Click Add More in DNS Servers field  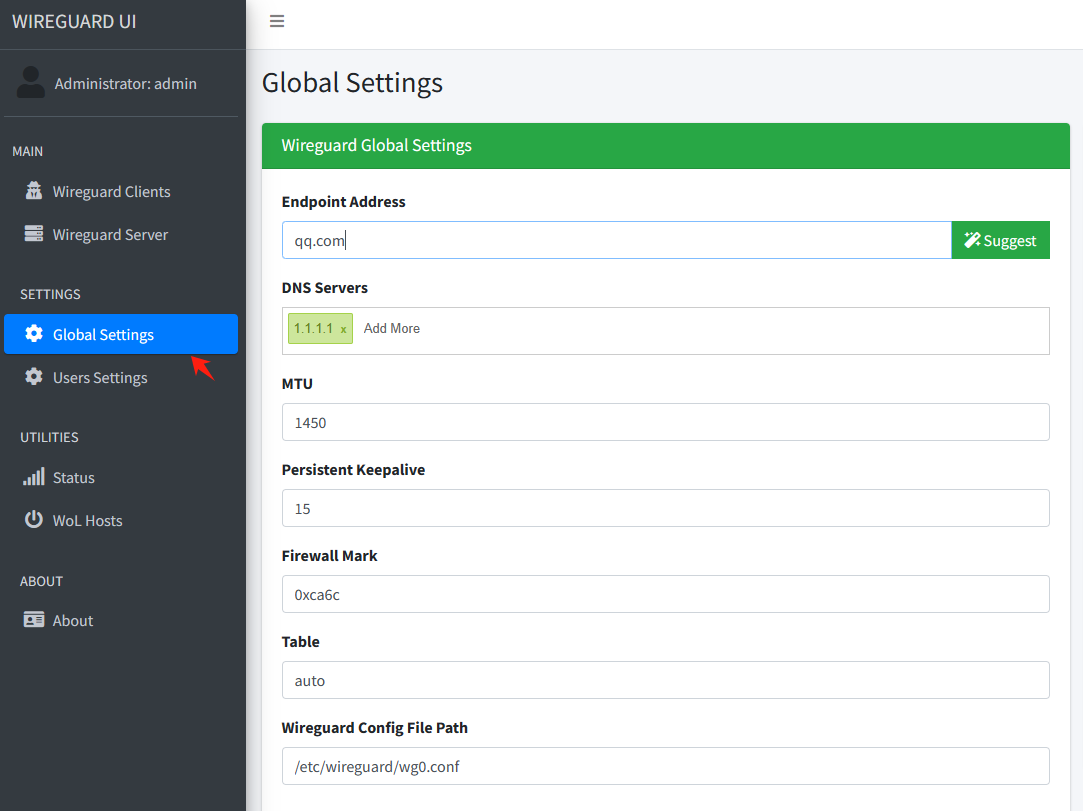click(x=392, y=329)
